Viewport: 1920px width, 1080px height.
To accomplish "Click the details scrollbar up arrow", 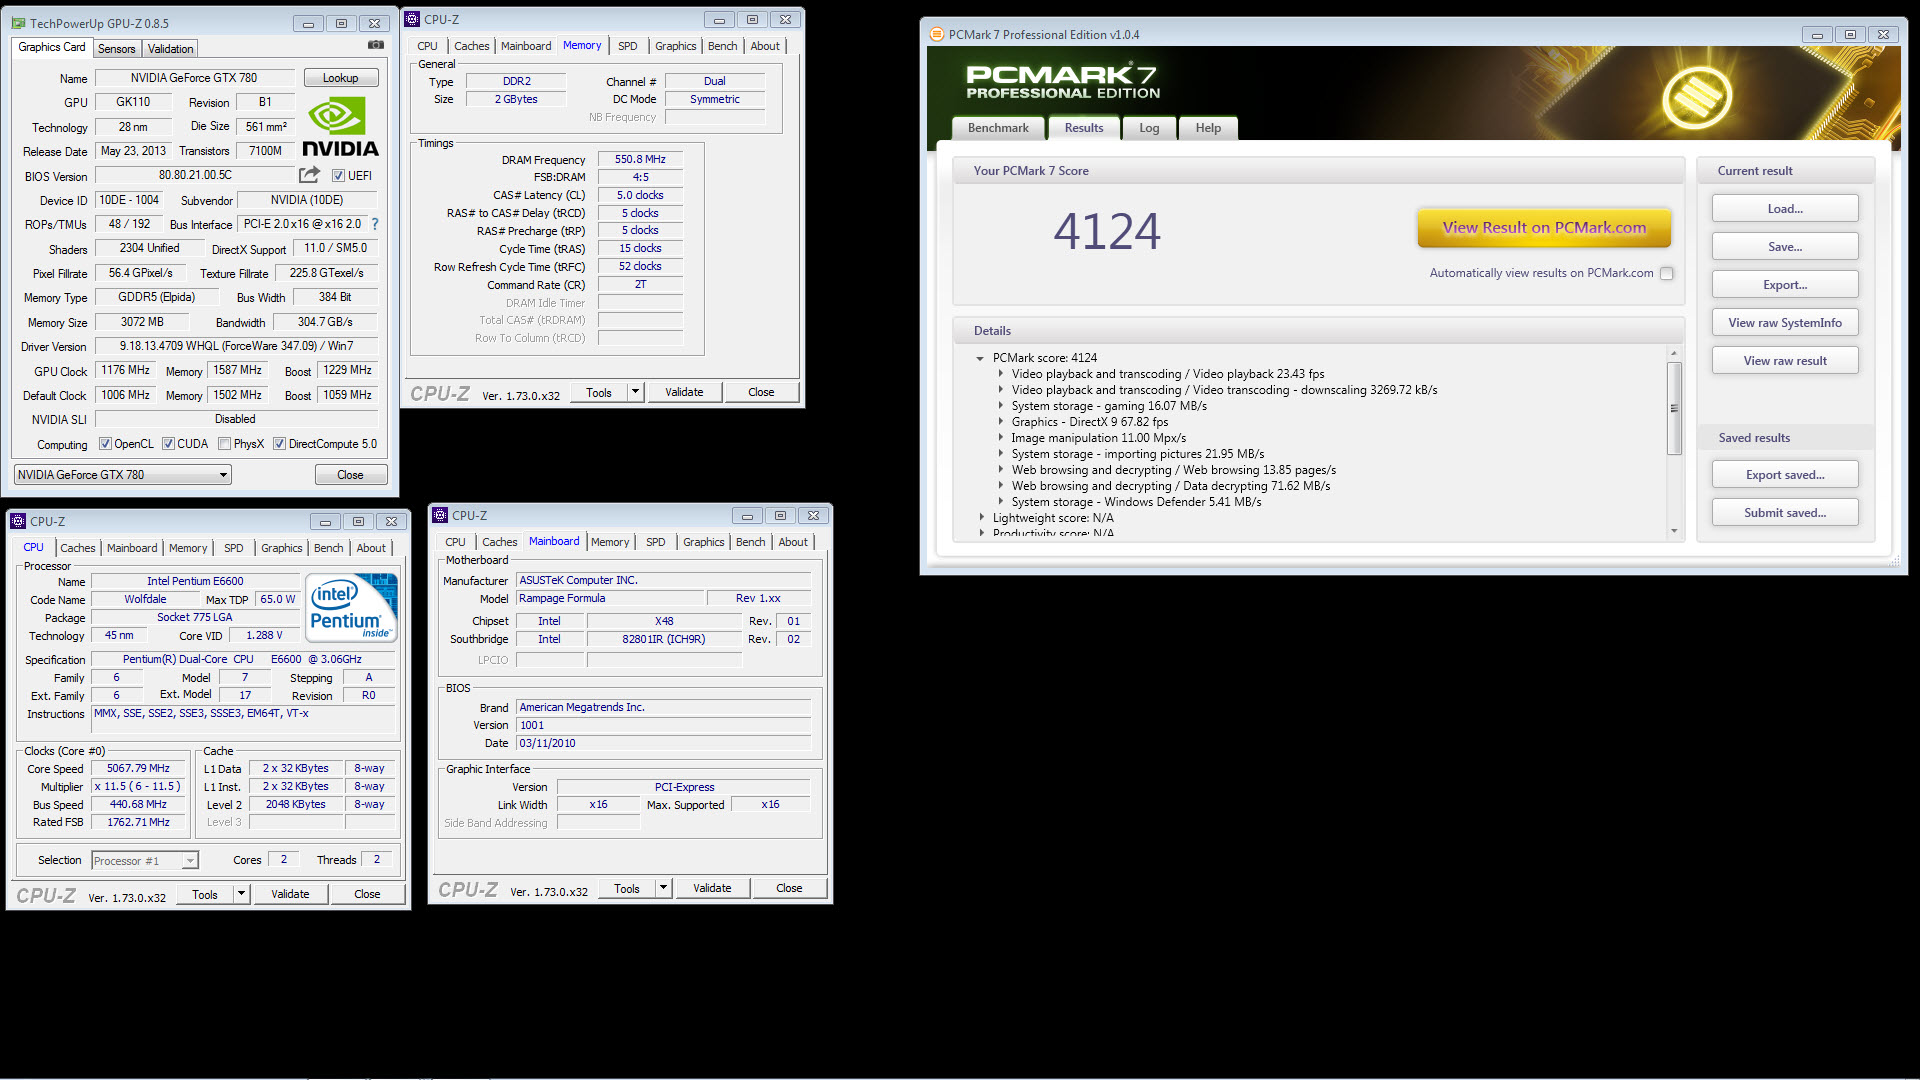I will tap(1674, 353).
